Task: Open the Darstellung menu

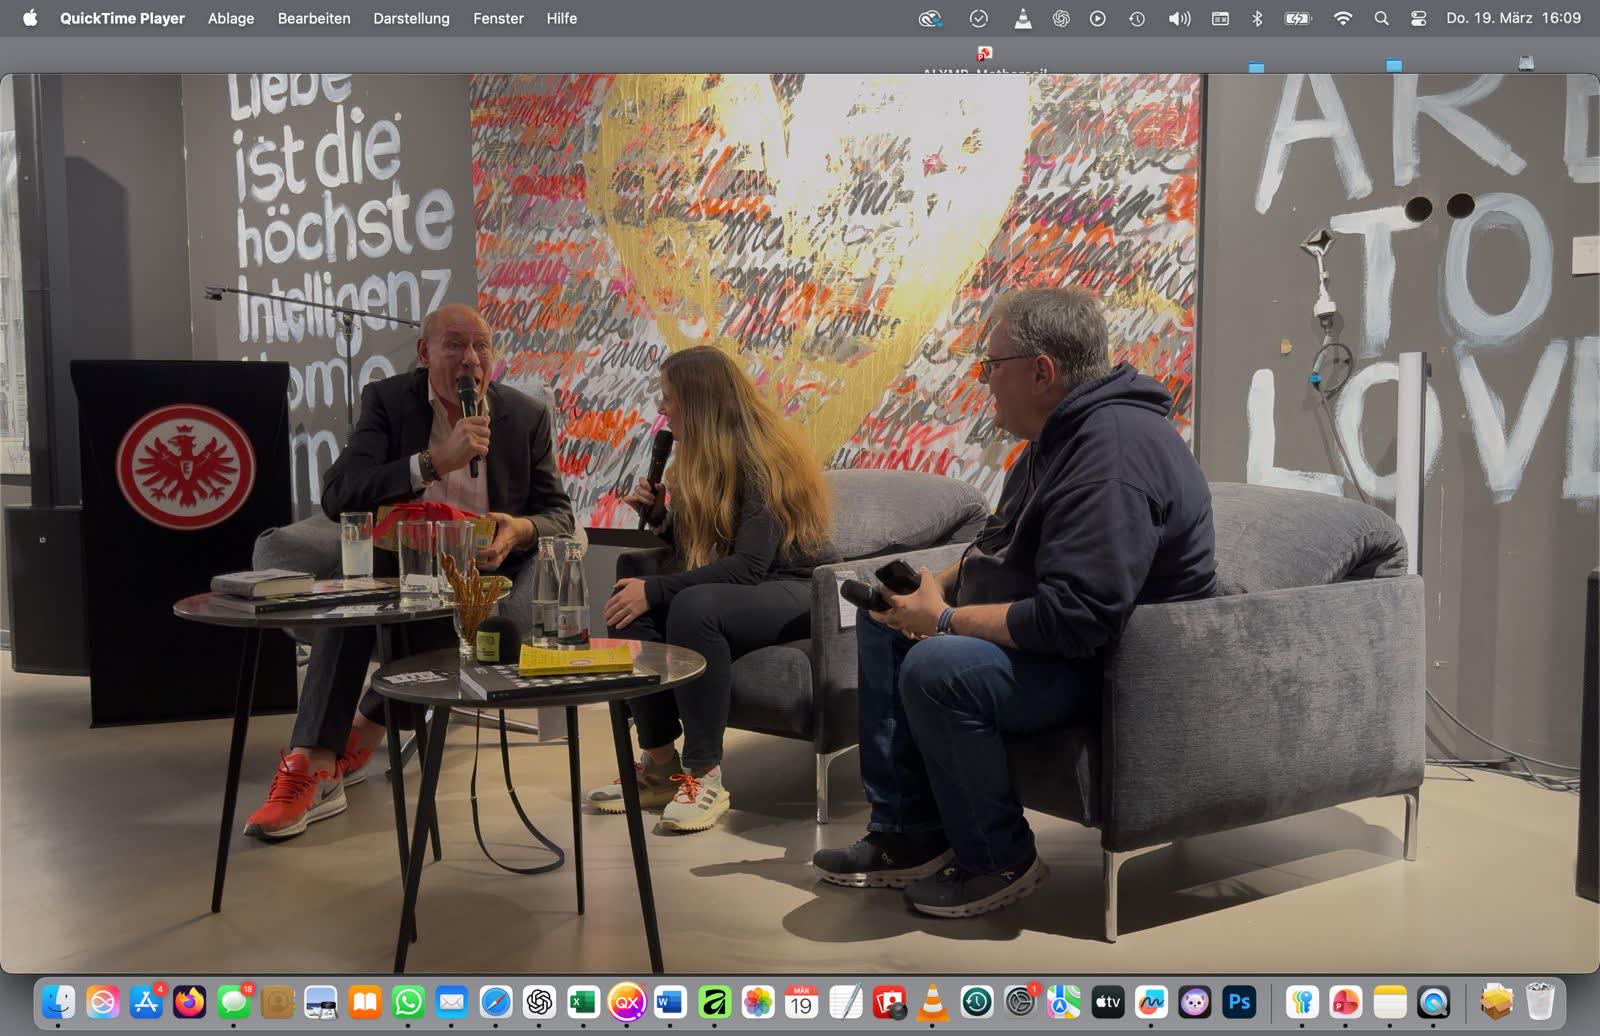Action: coord(411,18)
